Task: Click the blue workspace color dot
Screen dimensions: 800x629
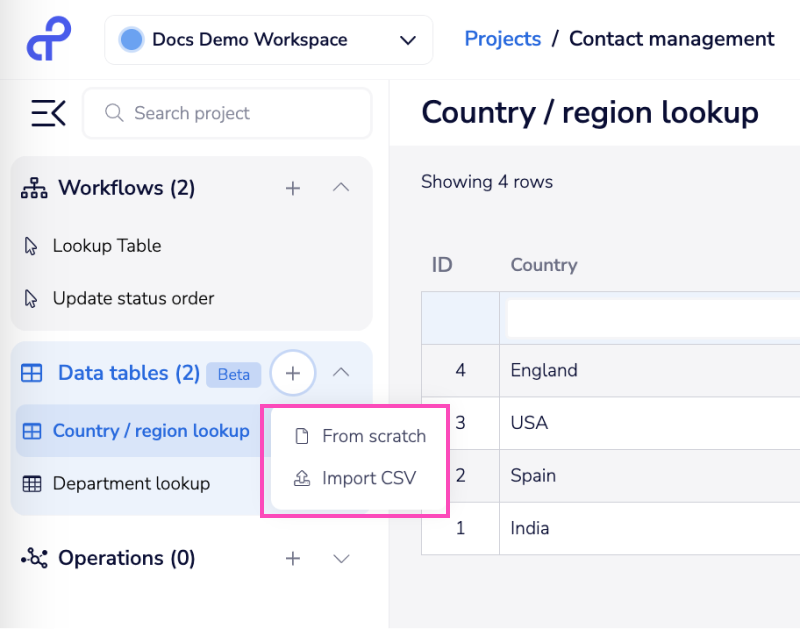Action: [133, 39]
